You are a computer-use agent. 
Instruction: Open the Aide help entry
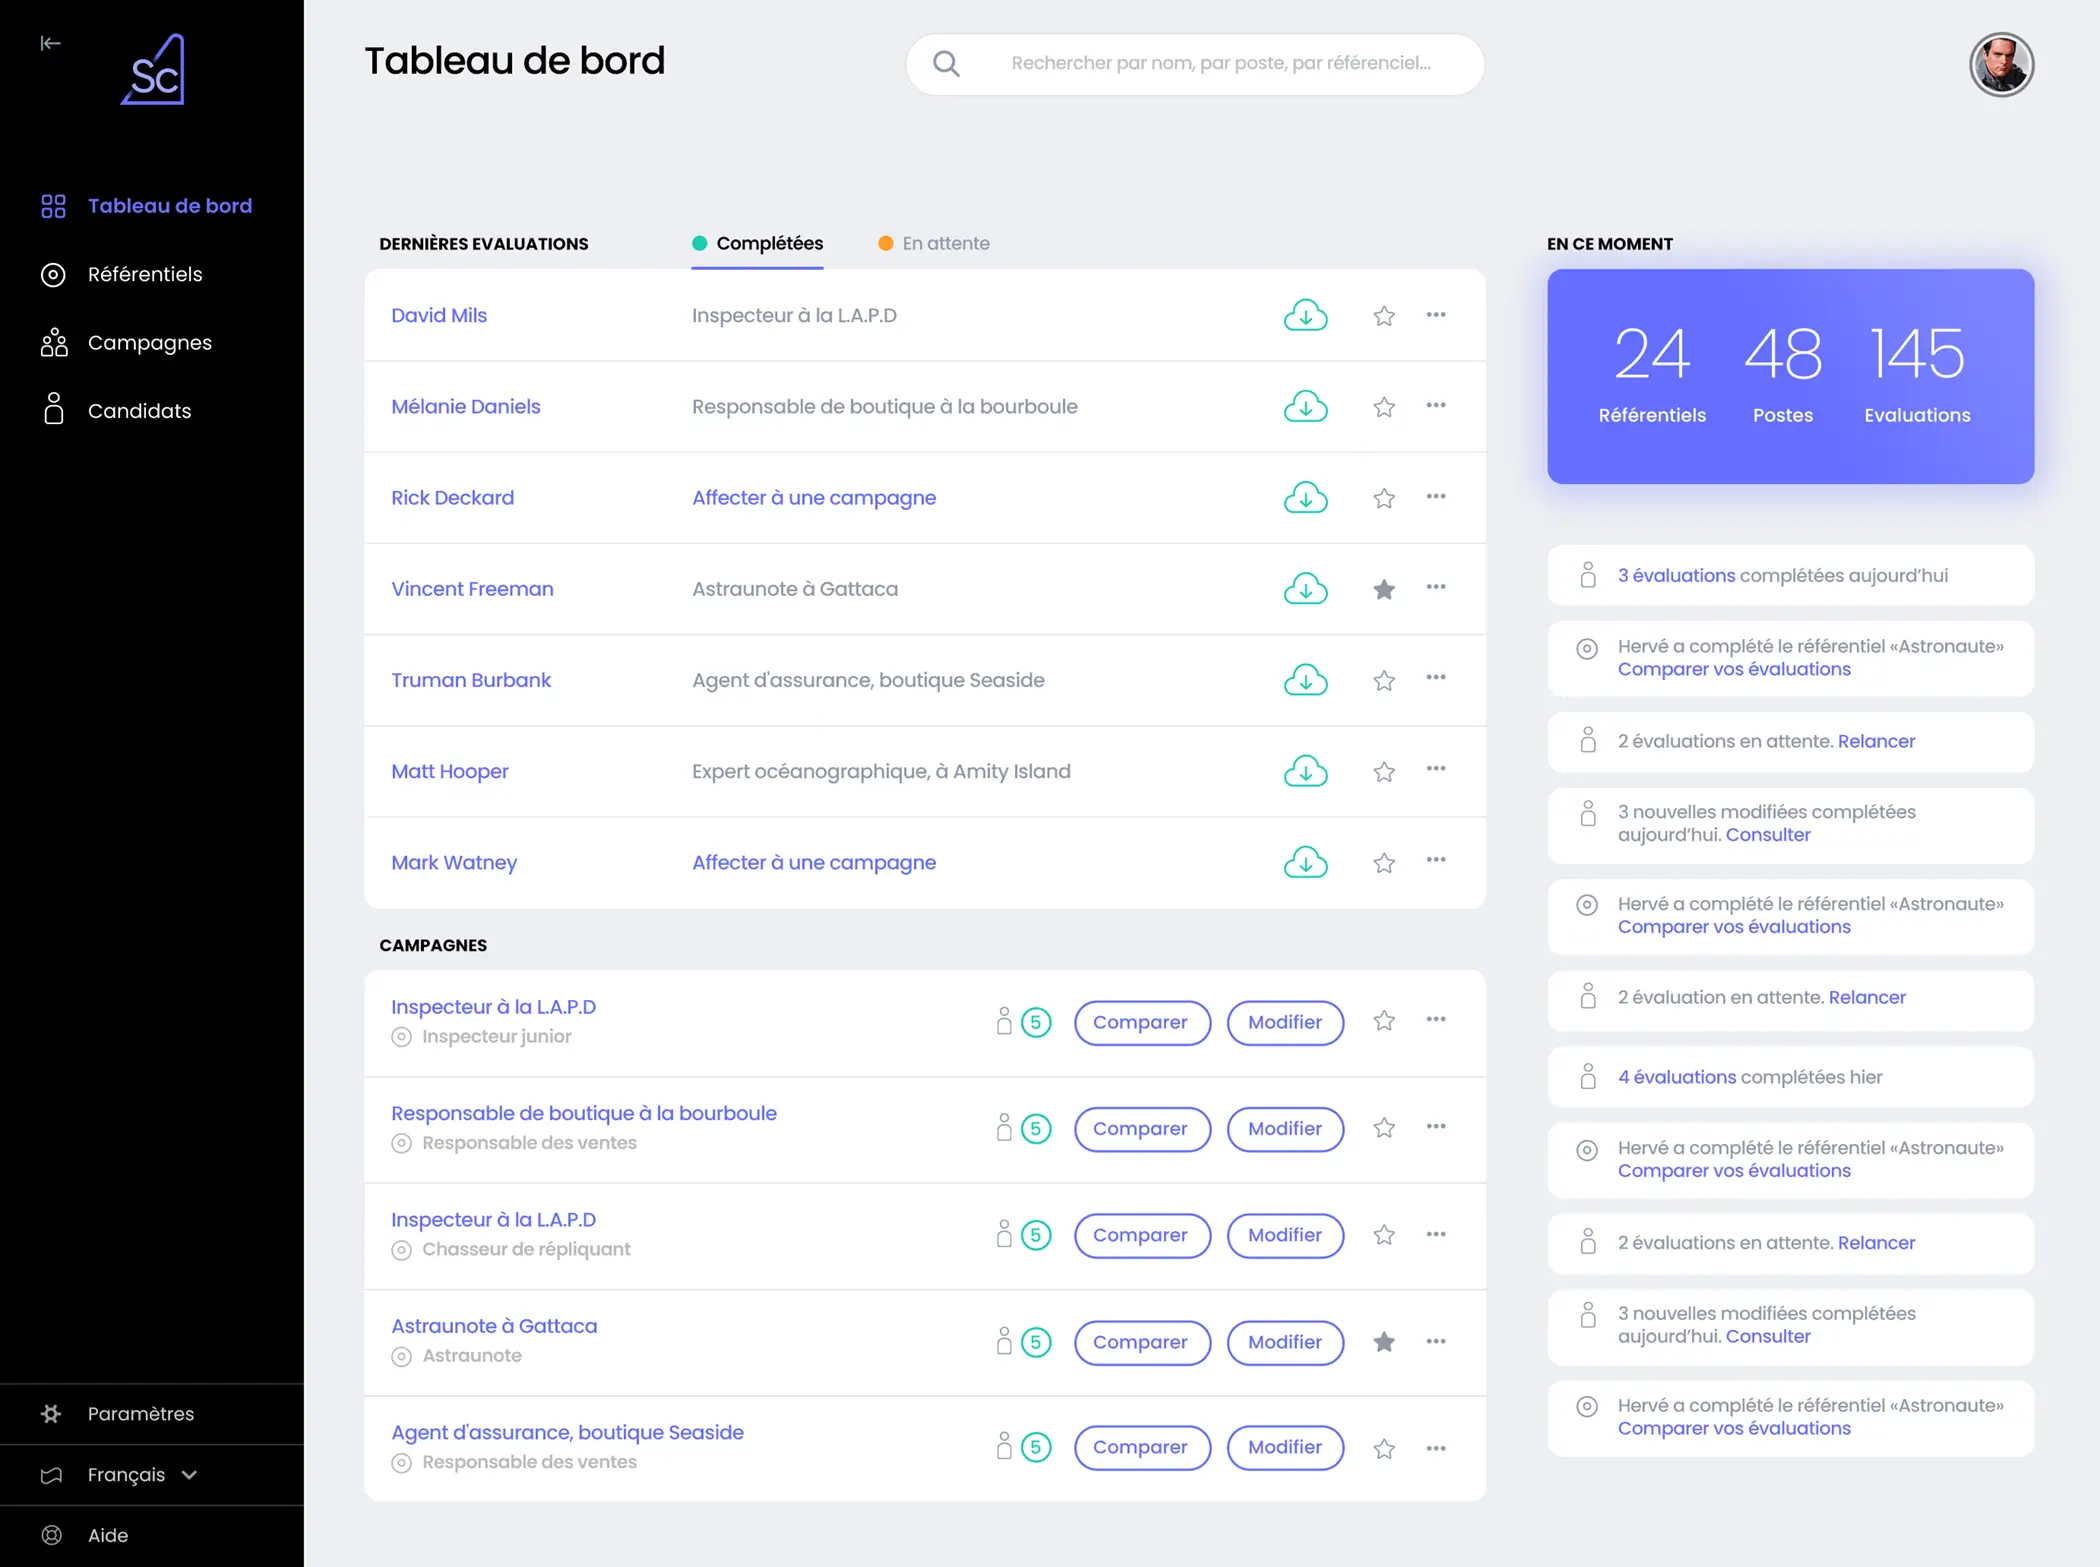[85, 1535]
